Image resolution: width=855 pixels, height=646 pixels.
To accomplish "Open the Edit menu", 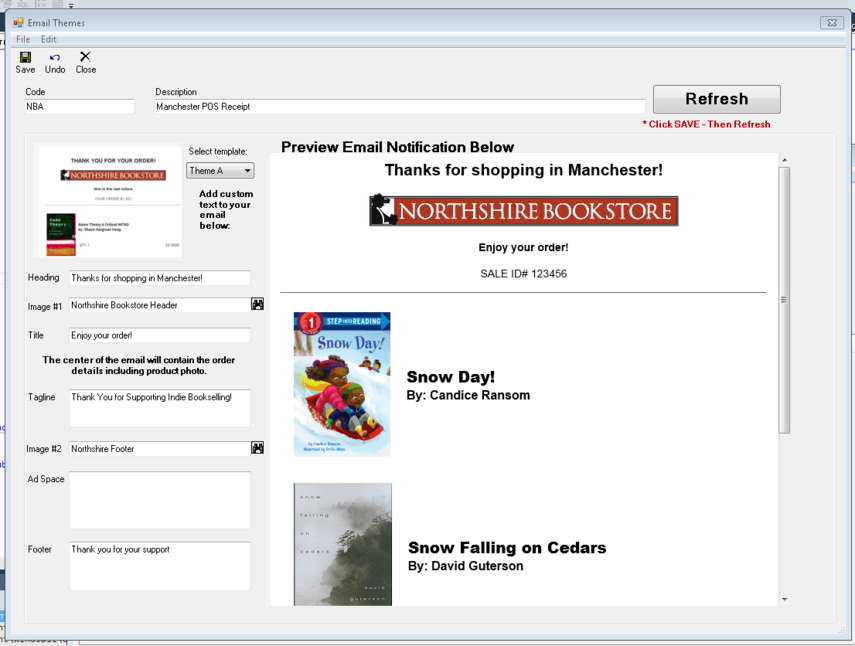I will (x=49, y=39).
